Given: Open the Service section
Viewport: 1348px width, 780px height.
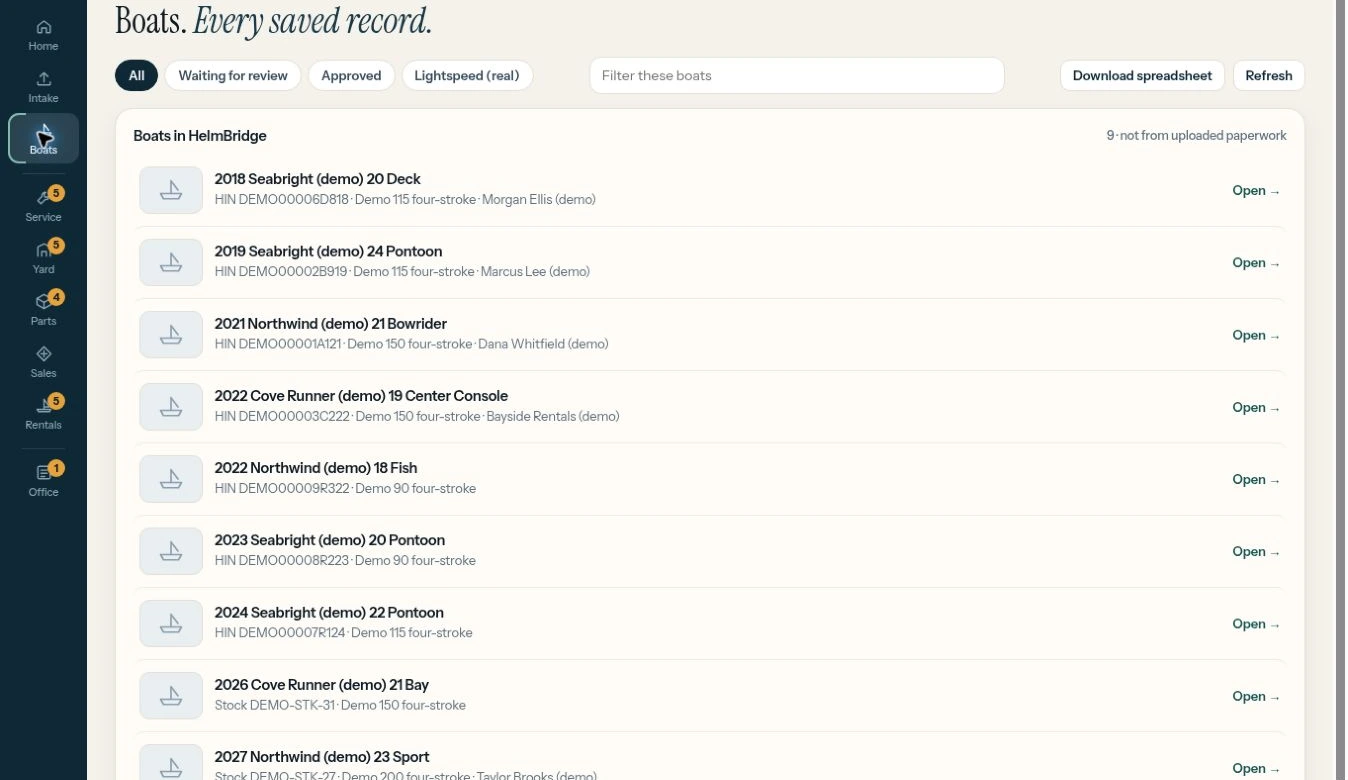Looking at the screenshot, I should point(43,205).
